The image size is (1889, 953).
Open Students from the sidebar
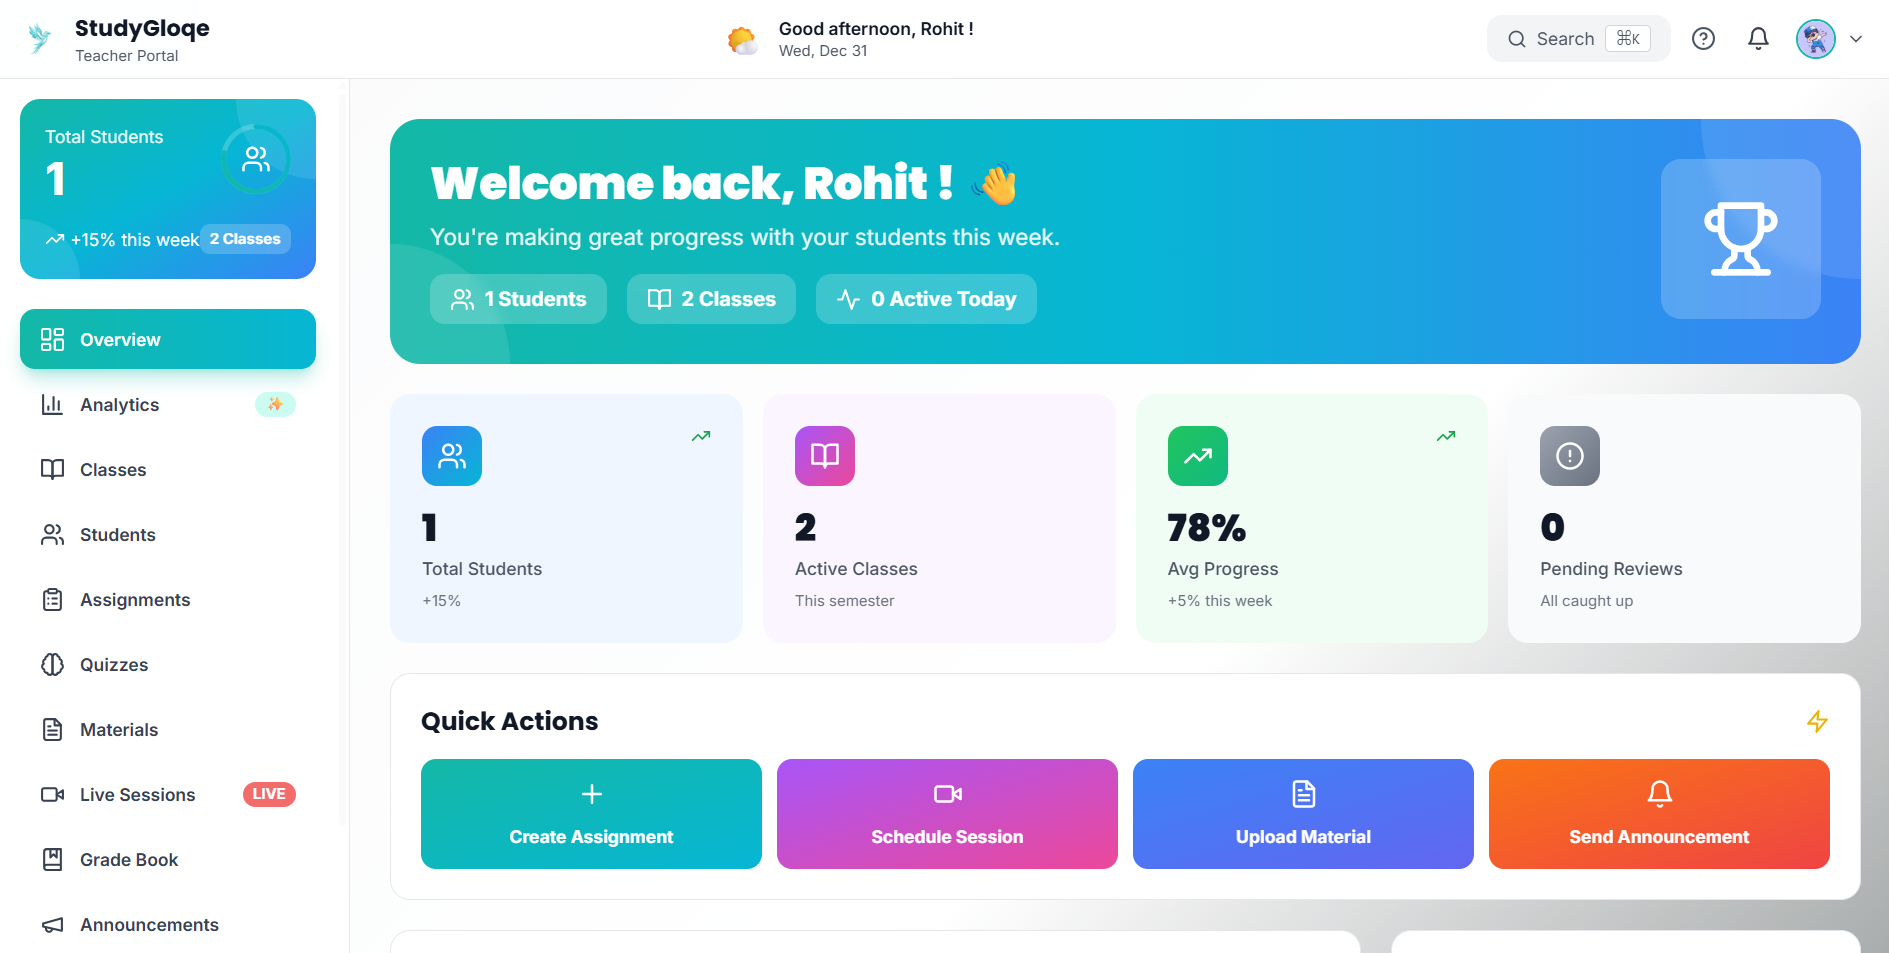click(168, 534)
